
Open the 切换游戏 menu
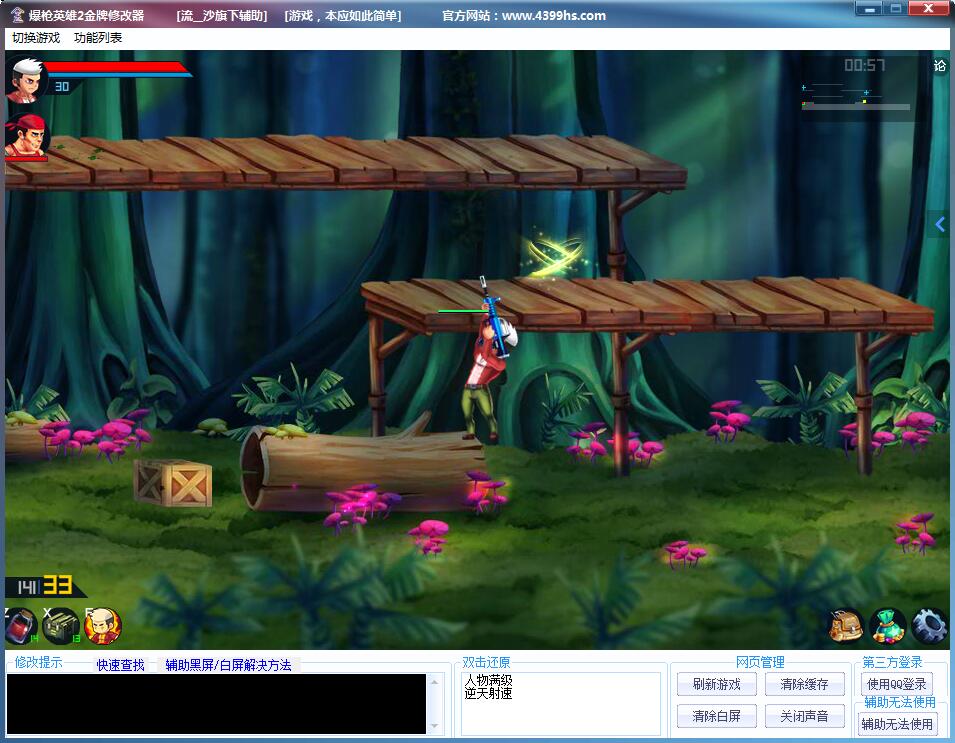pyautogui.click(x=36, y=38)
